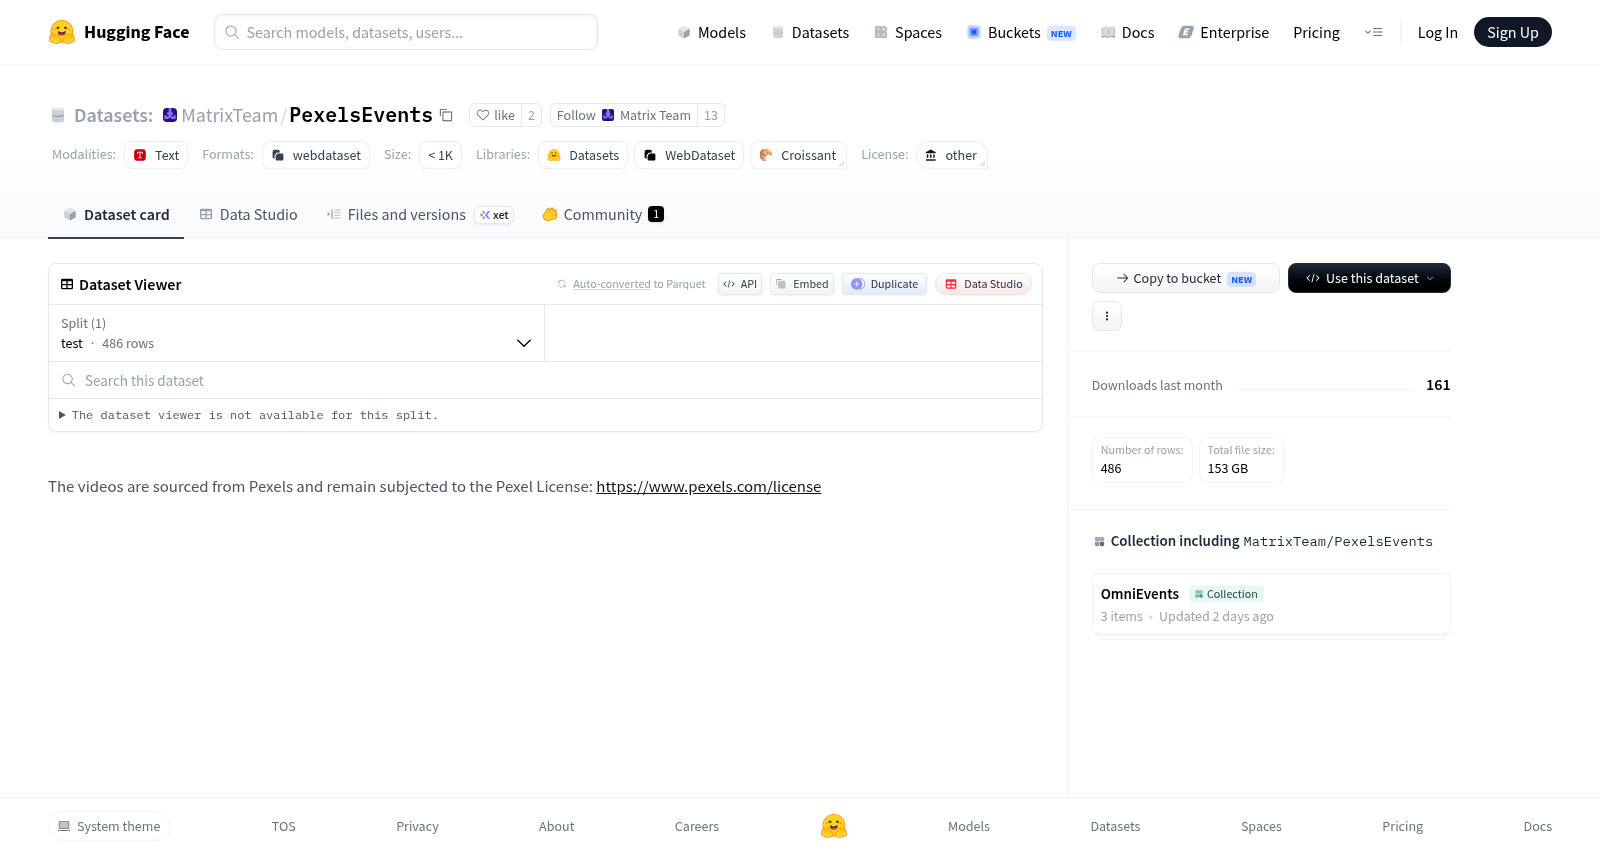The height and width of the screenshot is (861, 1600).
Task: Open the Data Studio tab
Action: tap(249, 215)
